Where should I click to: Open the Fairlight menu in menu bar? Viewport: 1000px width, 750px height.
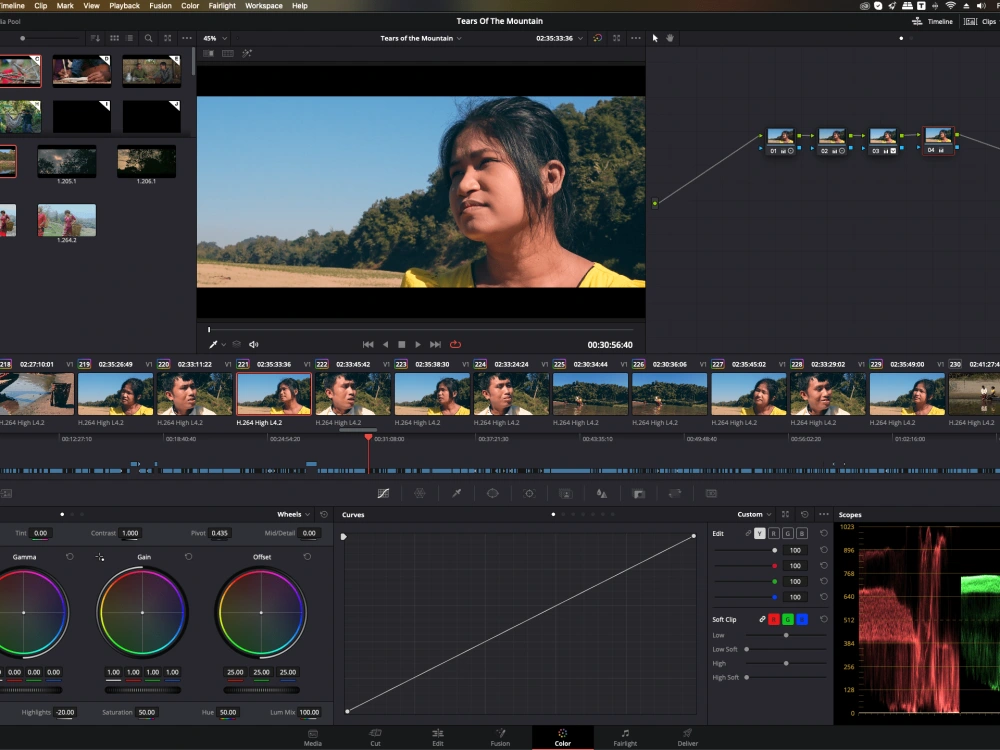[222, 6]
